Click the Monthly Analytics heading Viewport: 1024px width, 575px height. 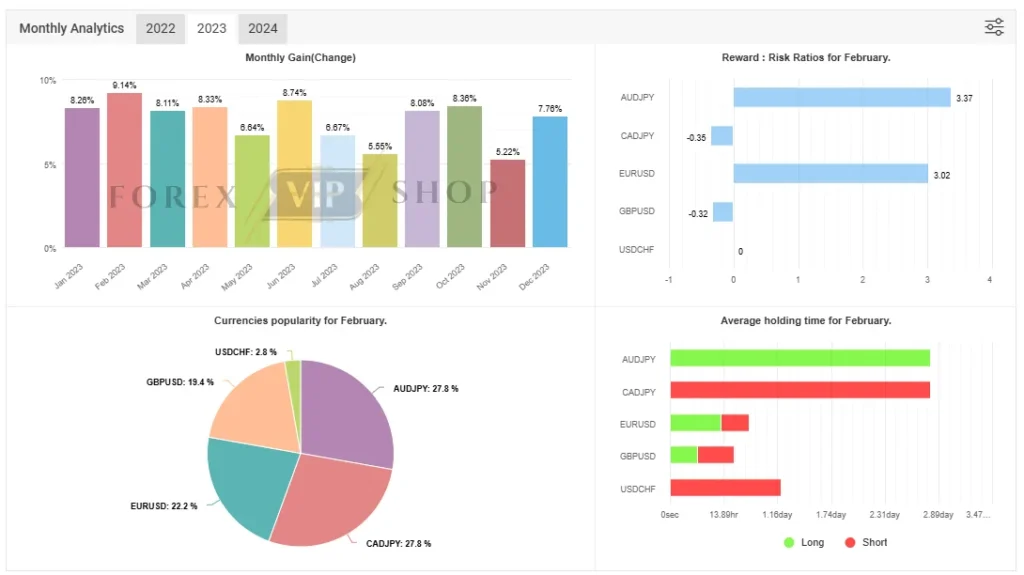[71, 28]
